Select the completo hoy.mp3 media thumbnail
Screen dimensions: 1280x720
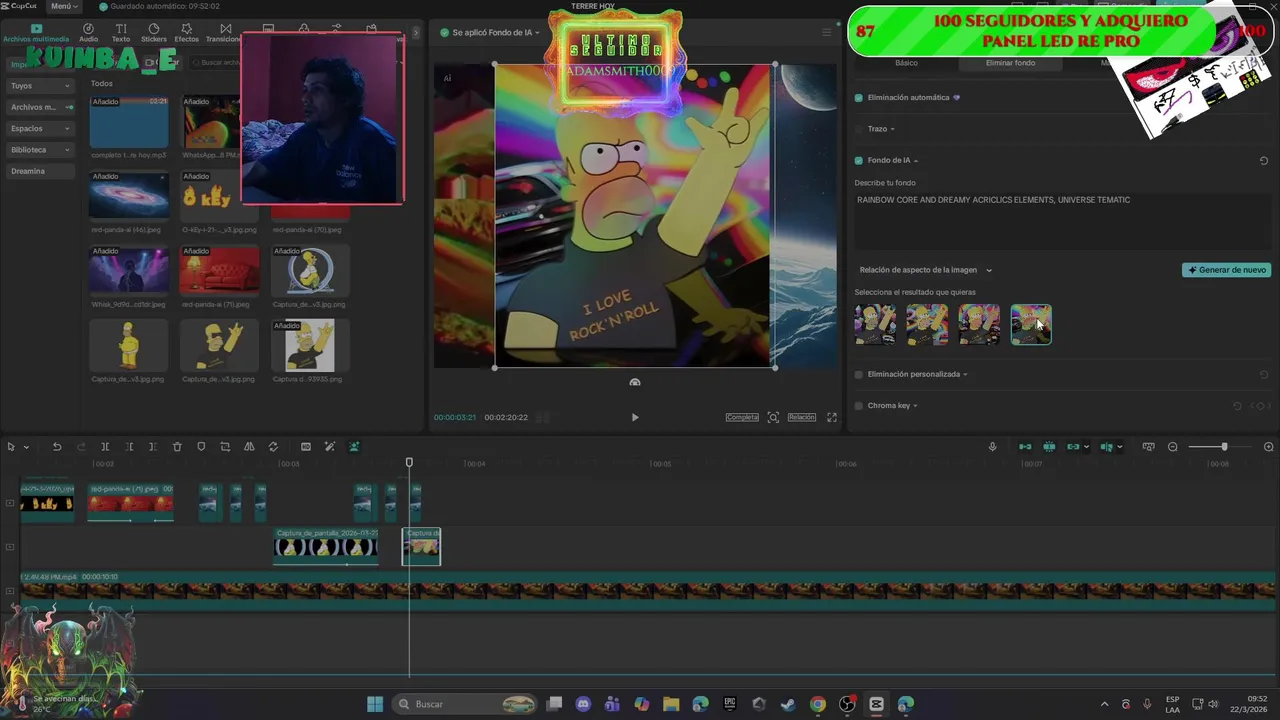(129, 122)
